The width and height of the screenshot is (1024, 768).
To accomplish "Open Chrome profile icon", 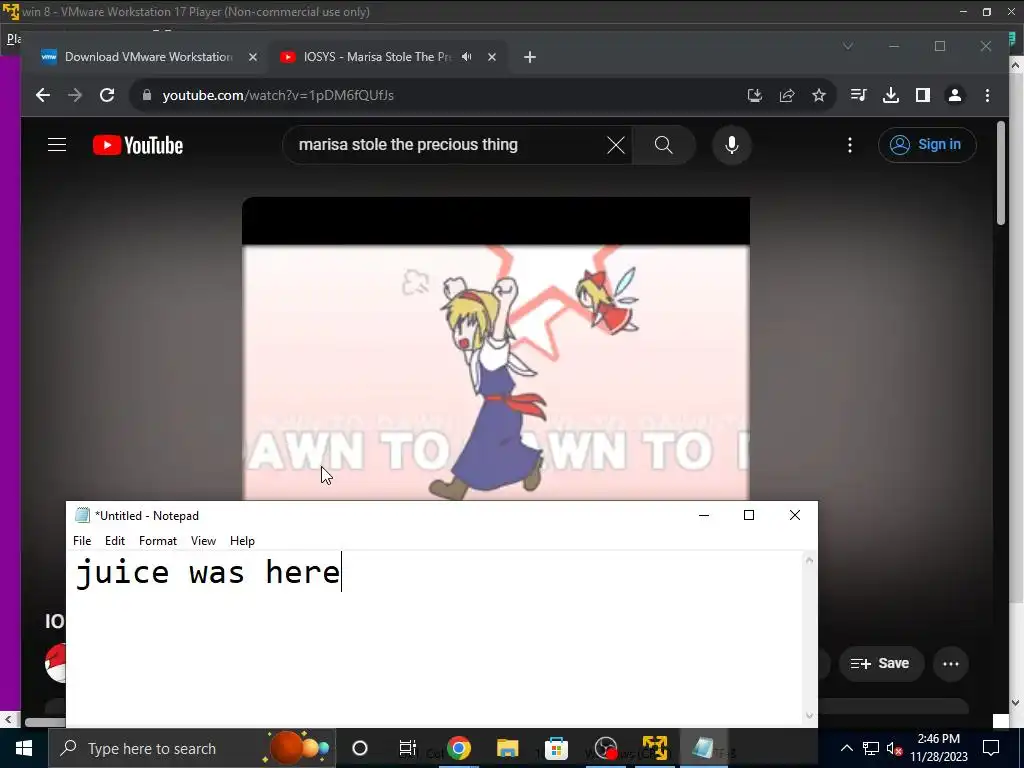I will click(x=955, y=95).
